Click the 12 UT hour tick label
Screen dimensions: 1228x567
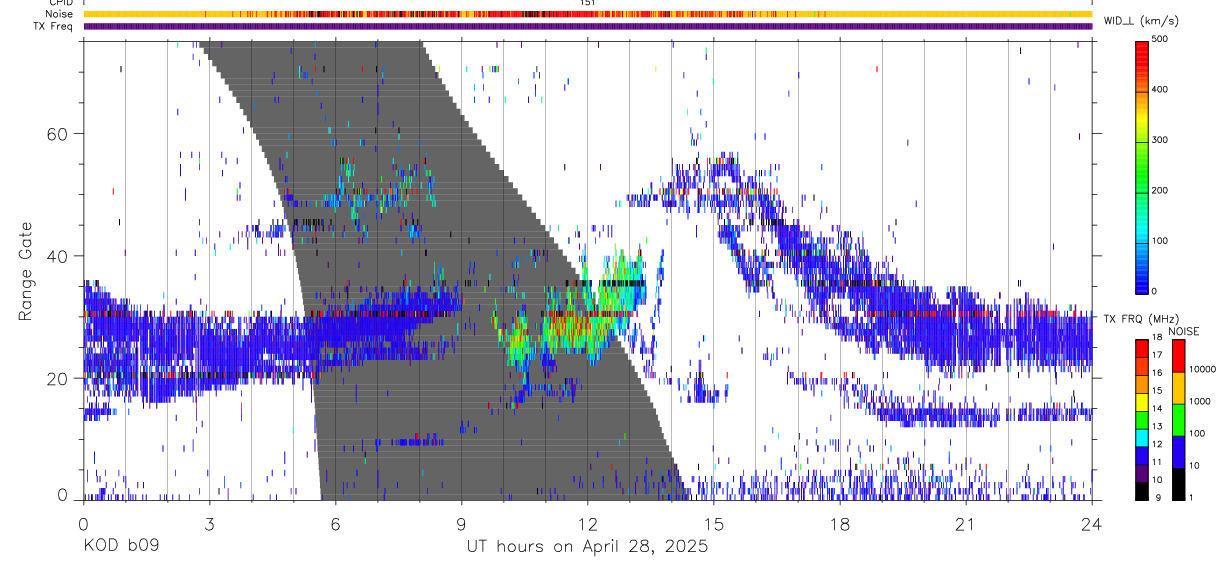[588, 524]
